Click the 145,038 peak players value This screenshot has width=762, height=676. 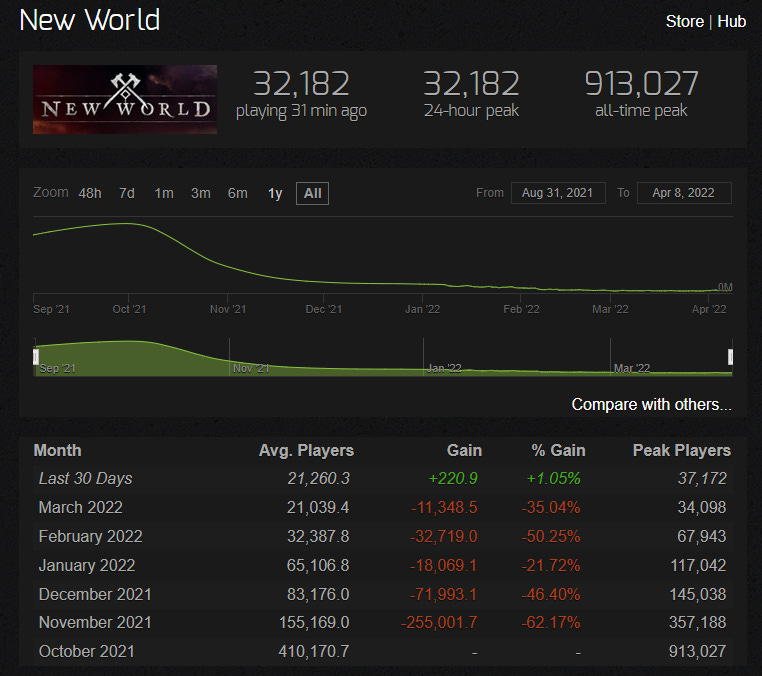pos(698,594)
